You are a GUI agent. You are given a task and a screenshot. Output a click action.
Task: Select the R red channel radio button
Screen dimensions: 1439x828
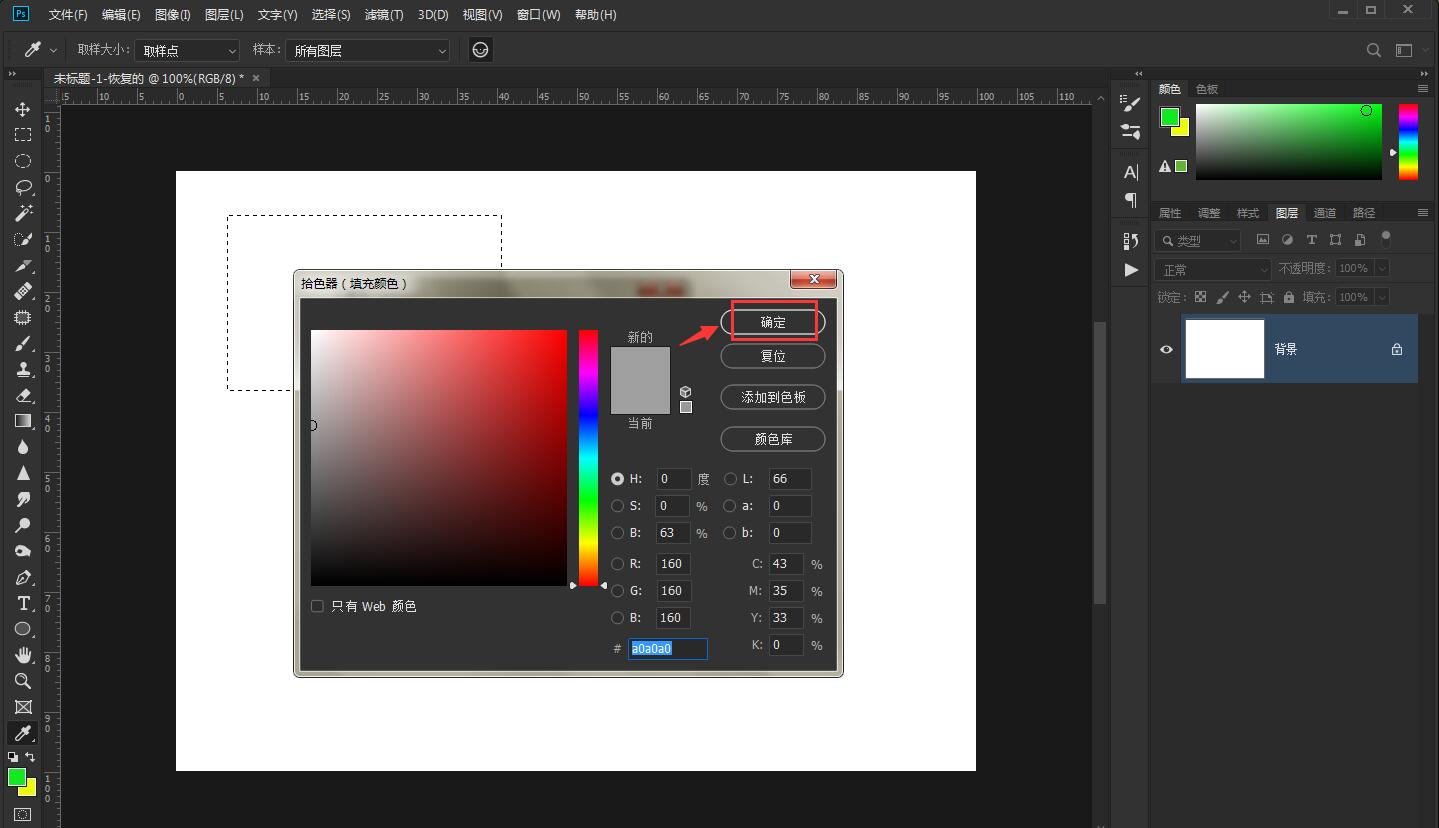tap(617, 564)
